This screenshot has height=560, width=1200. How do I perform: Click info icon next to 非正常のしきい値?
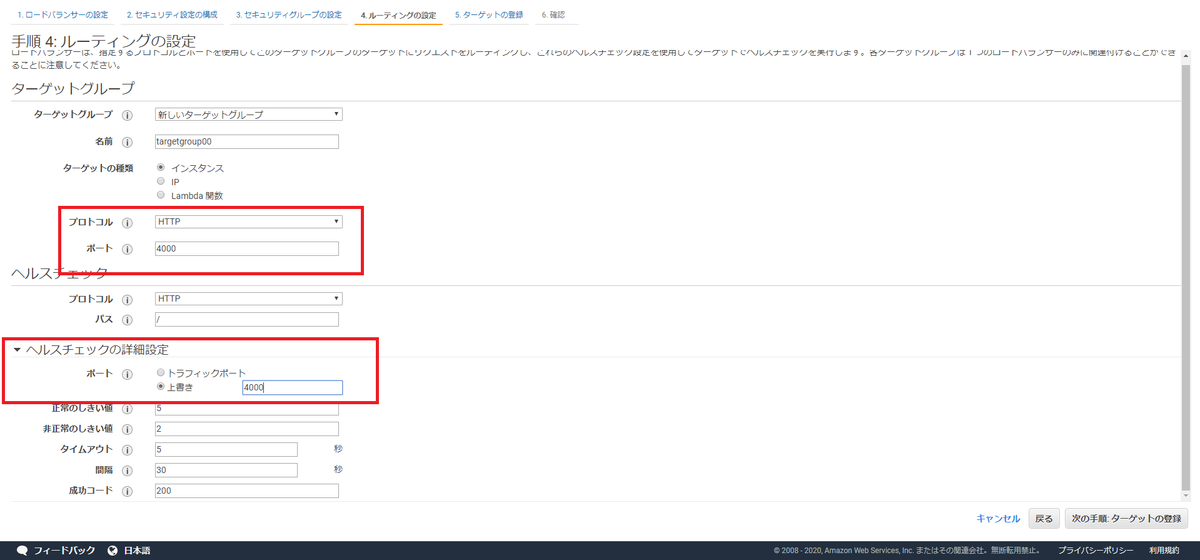point(127,429)
